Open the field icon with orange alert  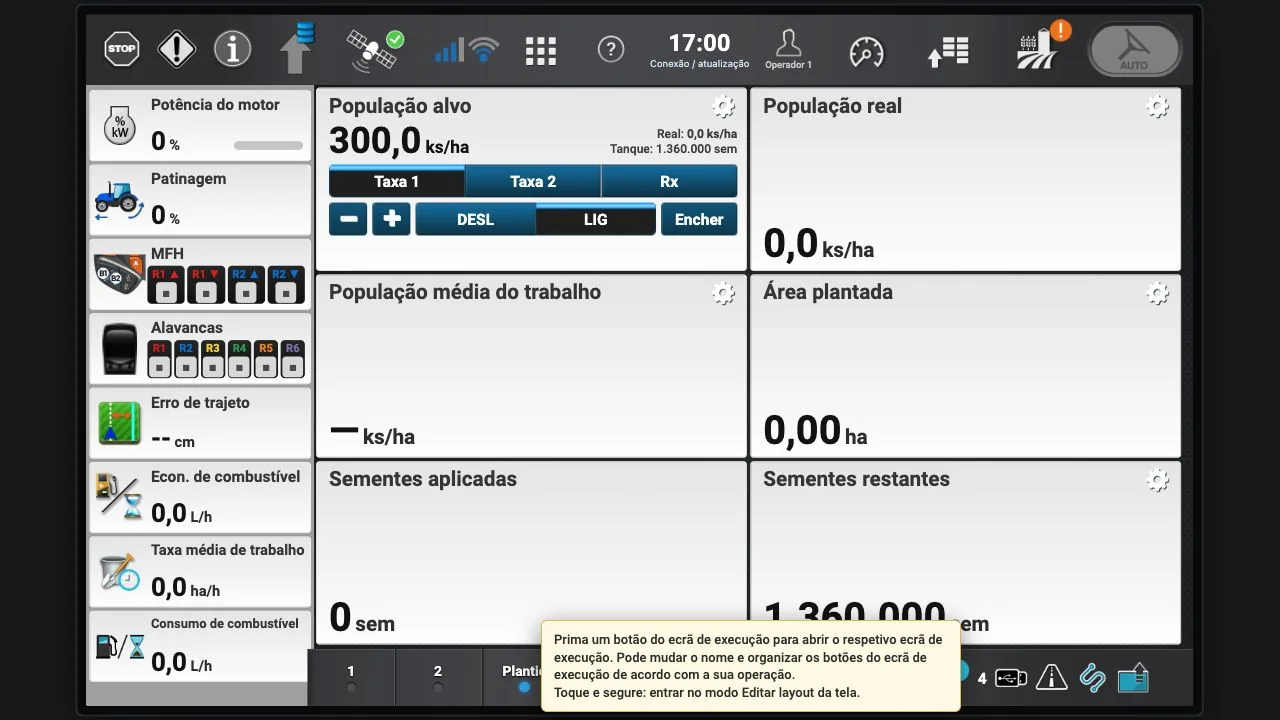(x=1043, y=46)
